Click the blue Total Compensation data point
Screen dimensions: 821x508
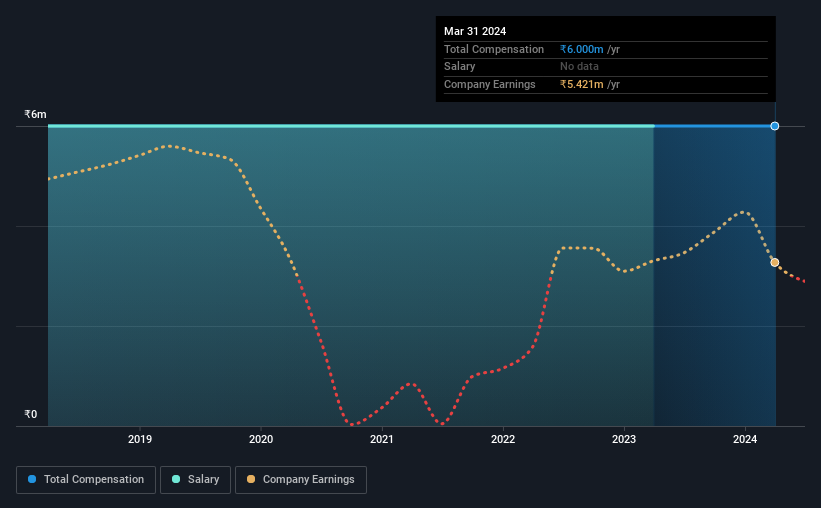[x=774, y=126]
